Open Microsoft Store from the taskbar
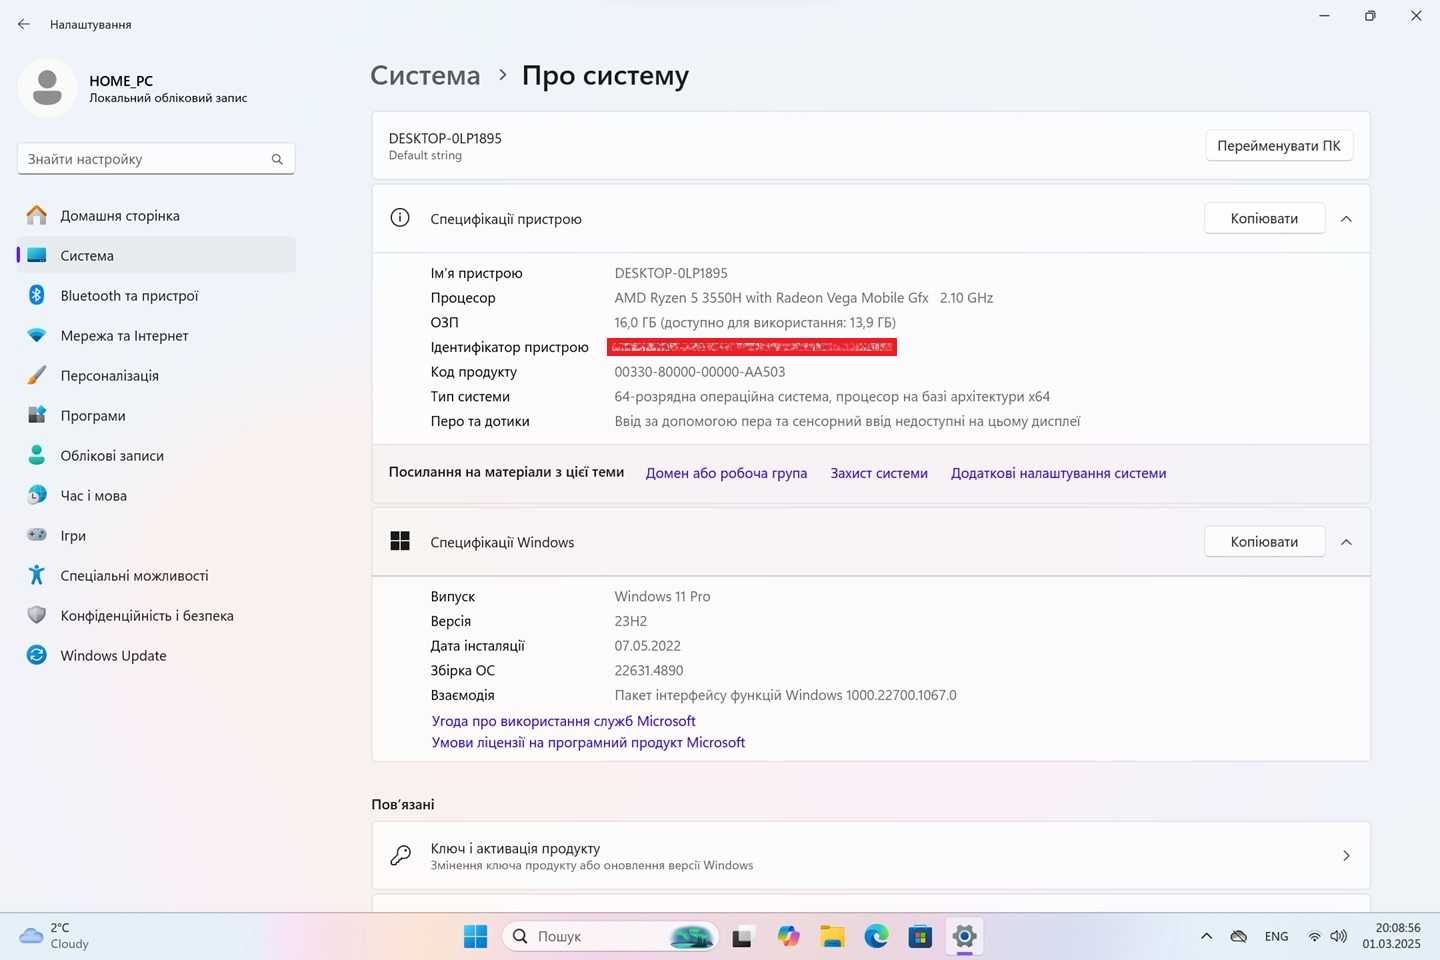The width and height of the screenshot is (1440, 960). 920,936
